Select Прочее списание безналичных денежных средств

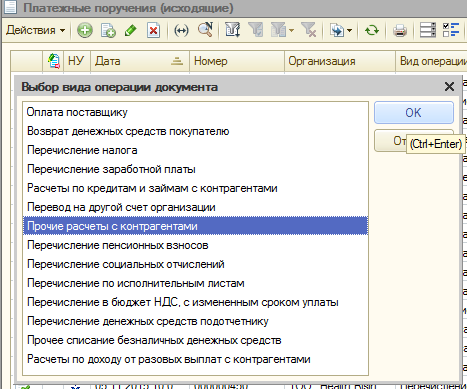click(x=195, y=340)
